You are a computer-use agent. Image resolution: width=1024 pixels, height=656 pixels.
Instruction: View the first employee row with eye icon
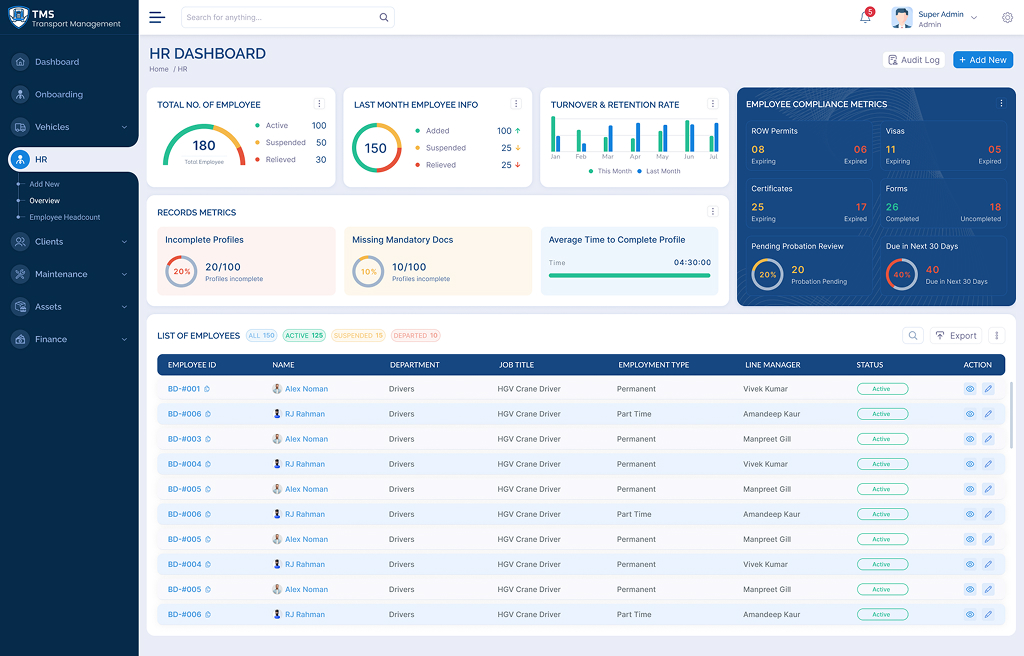pos(969,389)
